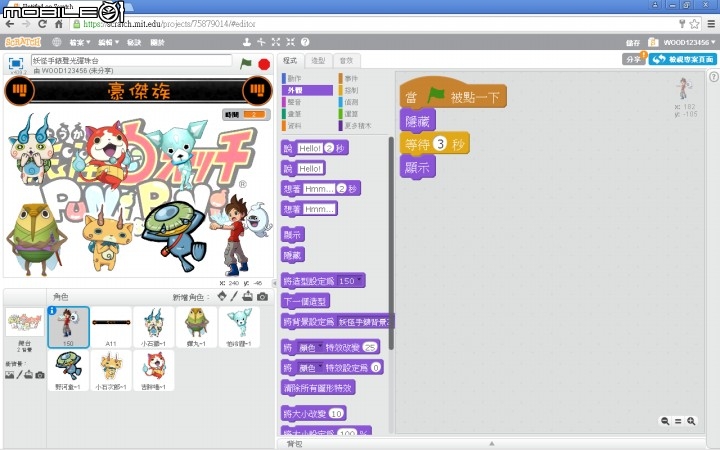Select sprite 野河童~1 thumbnail
This screenshot has width=720, height=450.
pos(68,371)
